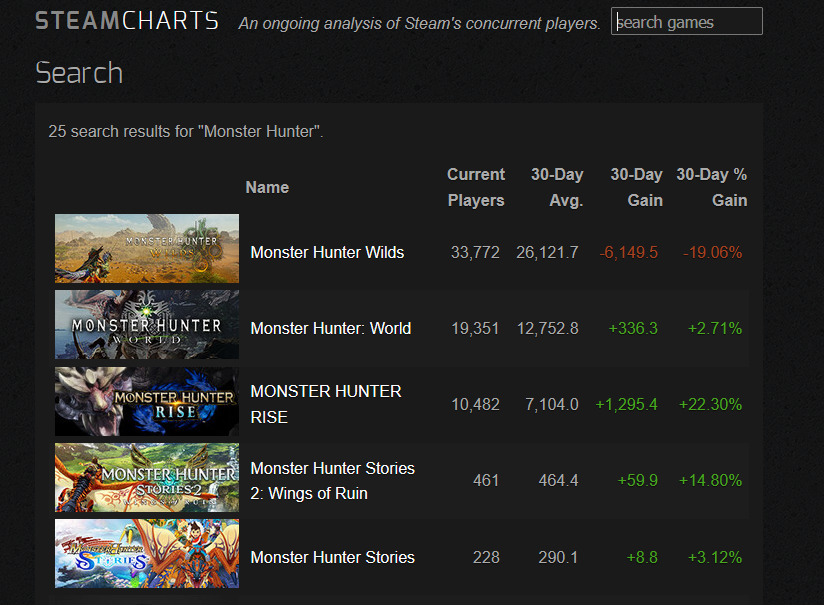
Task: Open the Monster Hunter Wilds link
Action: (x=327, y=252)
